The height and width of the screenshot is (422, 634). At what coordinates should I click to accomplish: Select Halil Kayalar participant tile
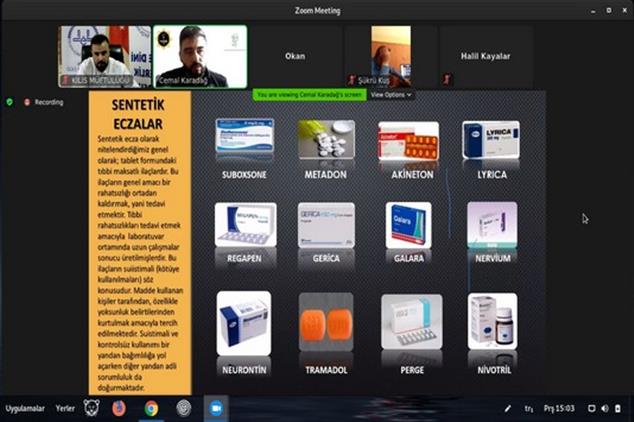pos(486,56)
